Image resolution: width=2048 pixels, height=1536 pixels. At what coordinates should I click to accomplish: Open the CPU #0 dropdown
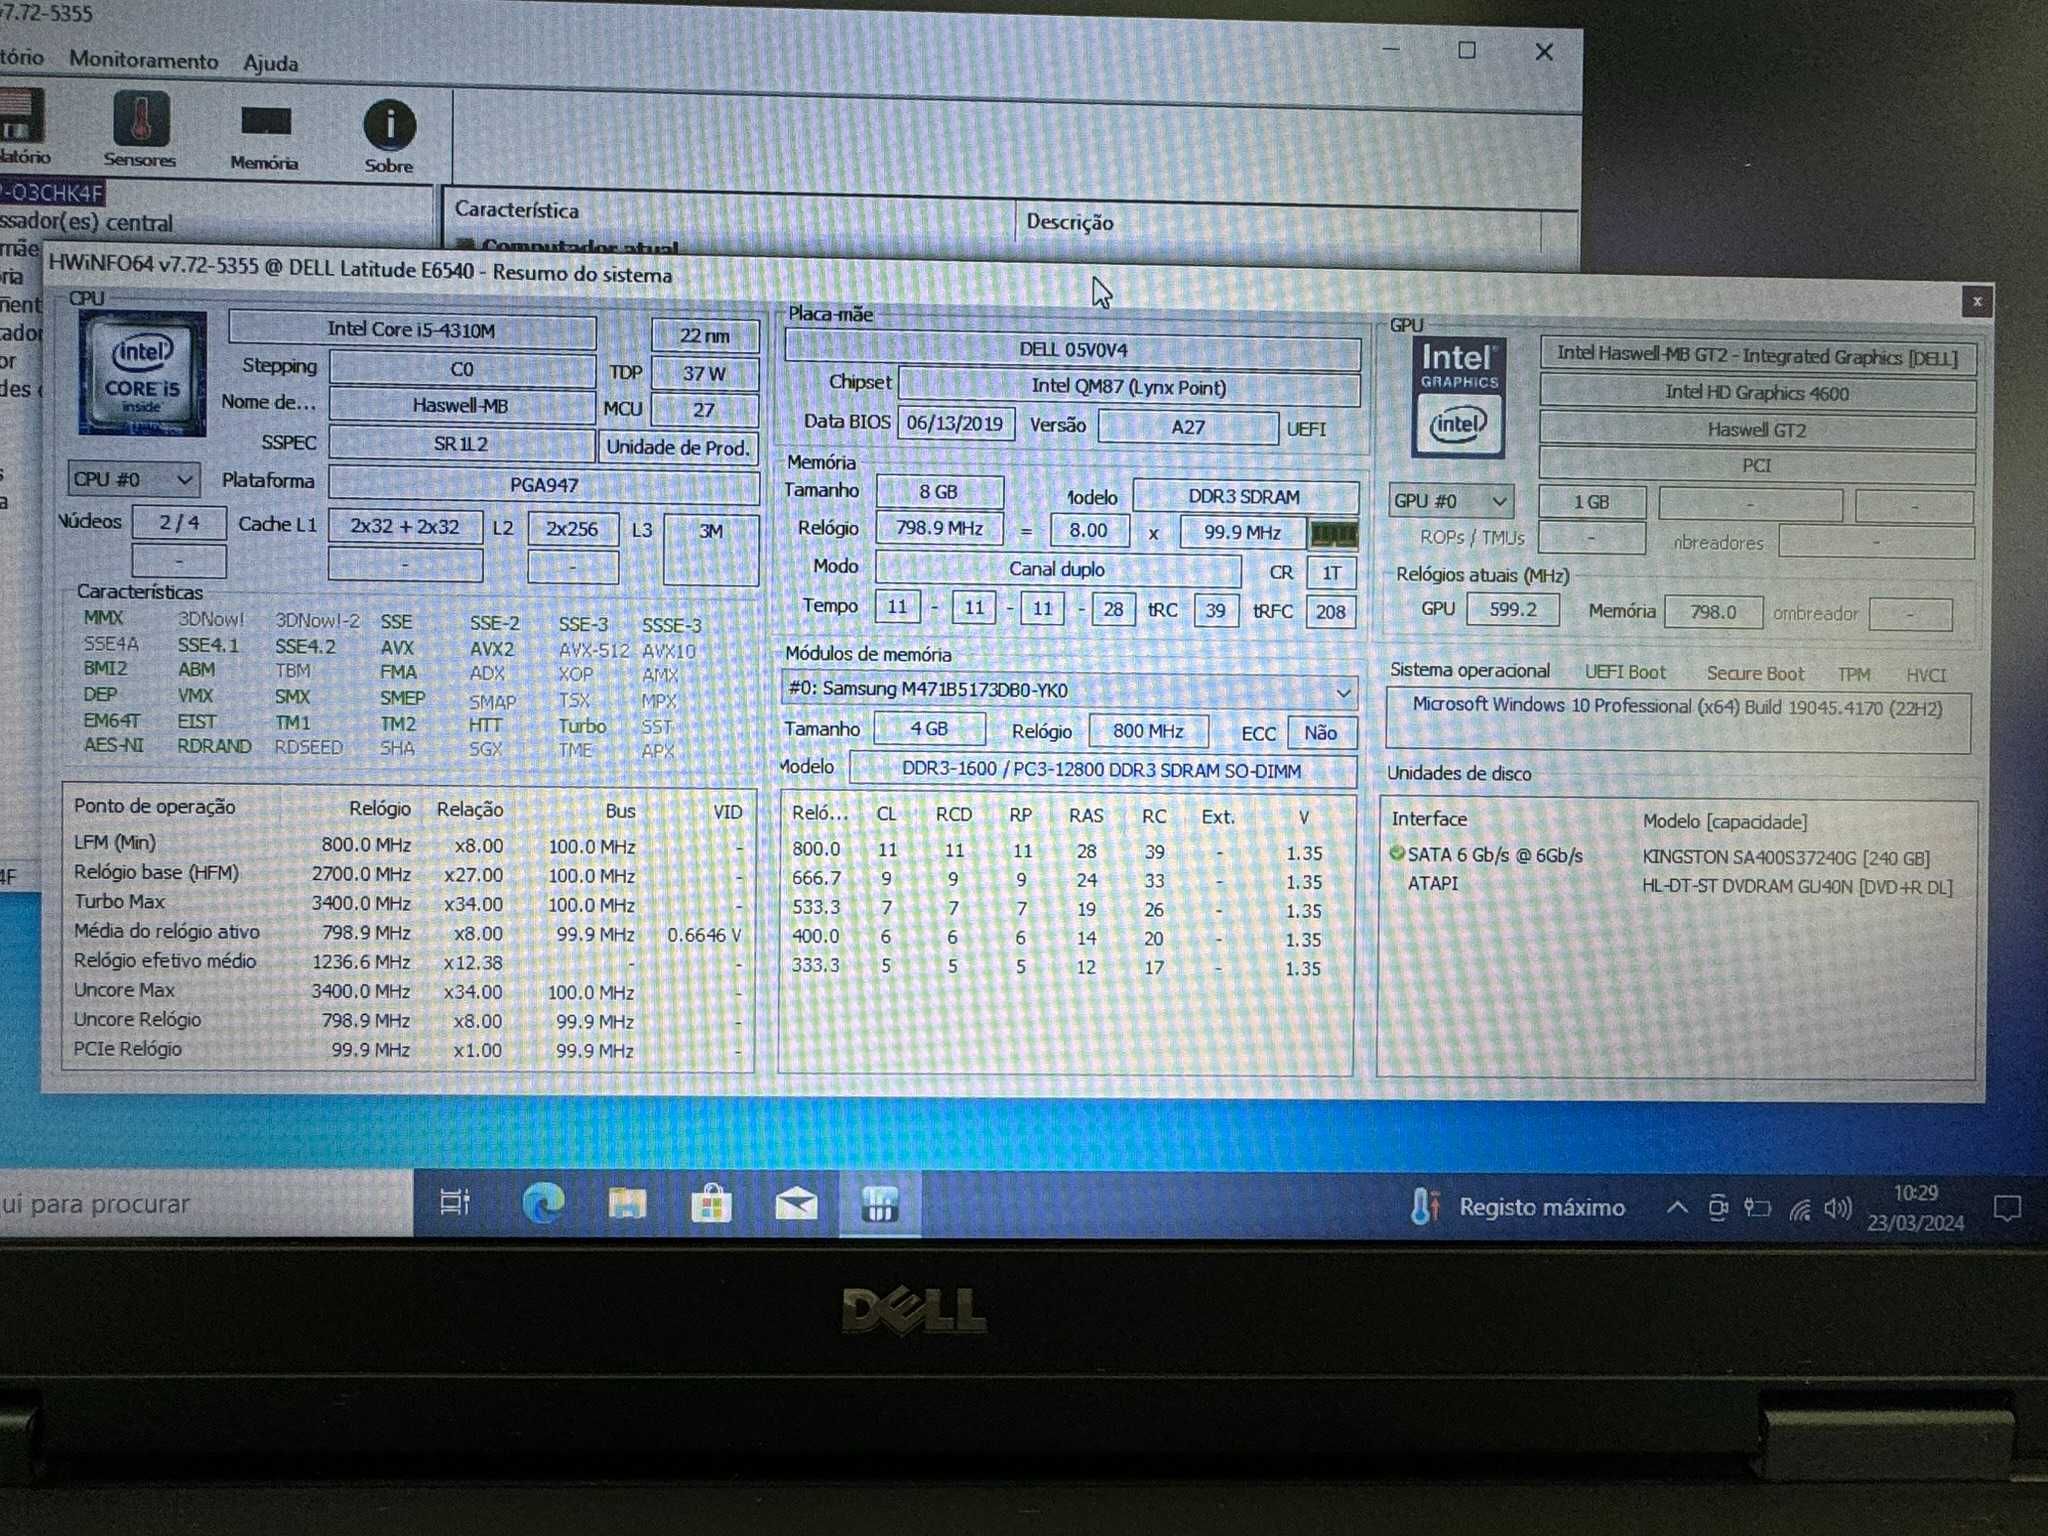pyautogui.click(x=133, y=479)
